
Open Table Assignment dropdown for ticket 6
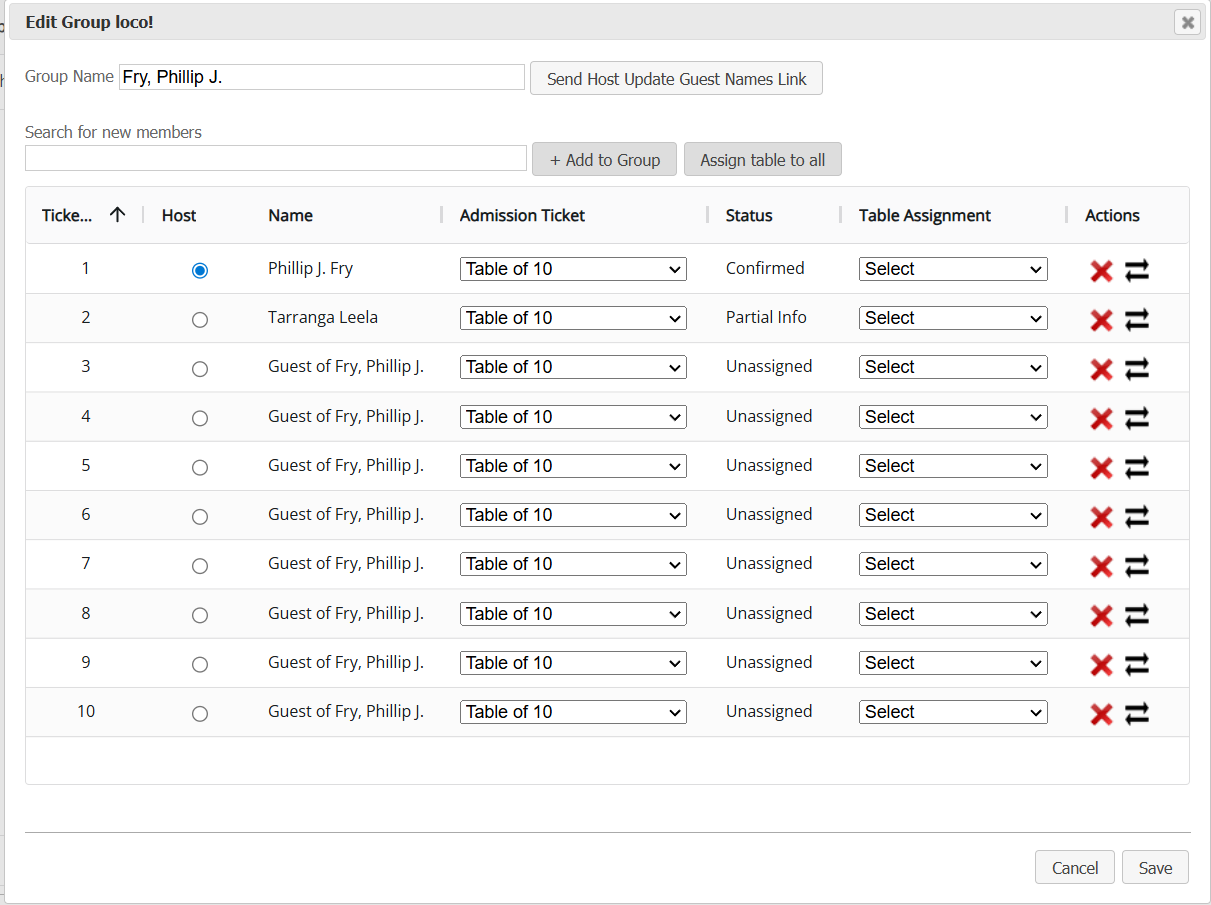pos(953,515)
